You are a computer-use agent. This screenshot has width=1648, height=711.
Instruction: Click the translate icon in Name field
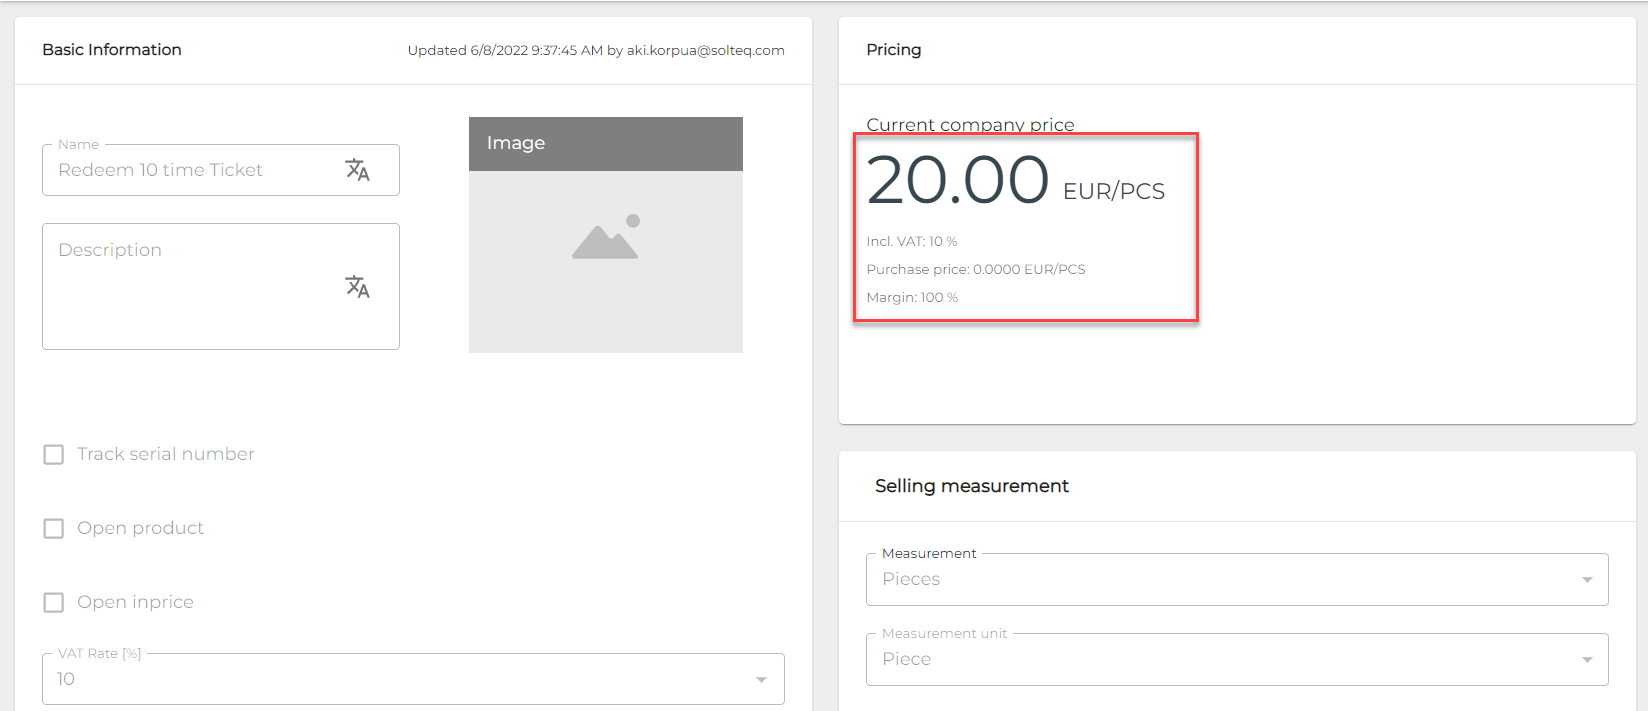click(357, 170)
